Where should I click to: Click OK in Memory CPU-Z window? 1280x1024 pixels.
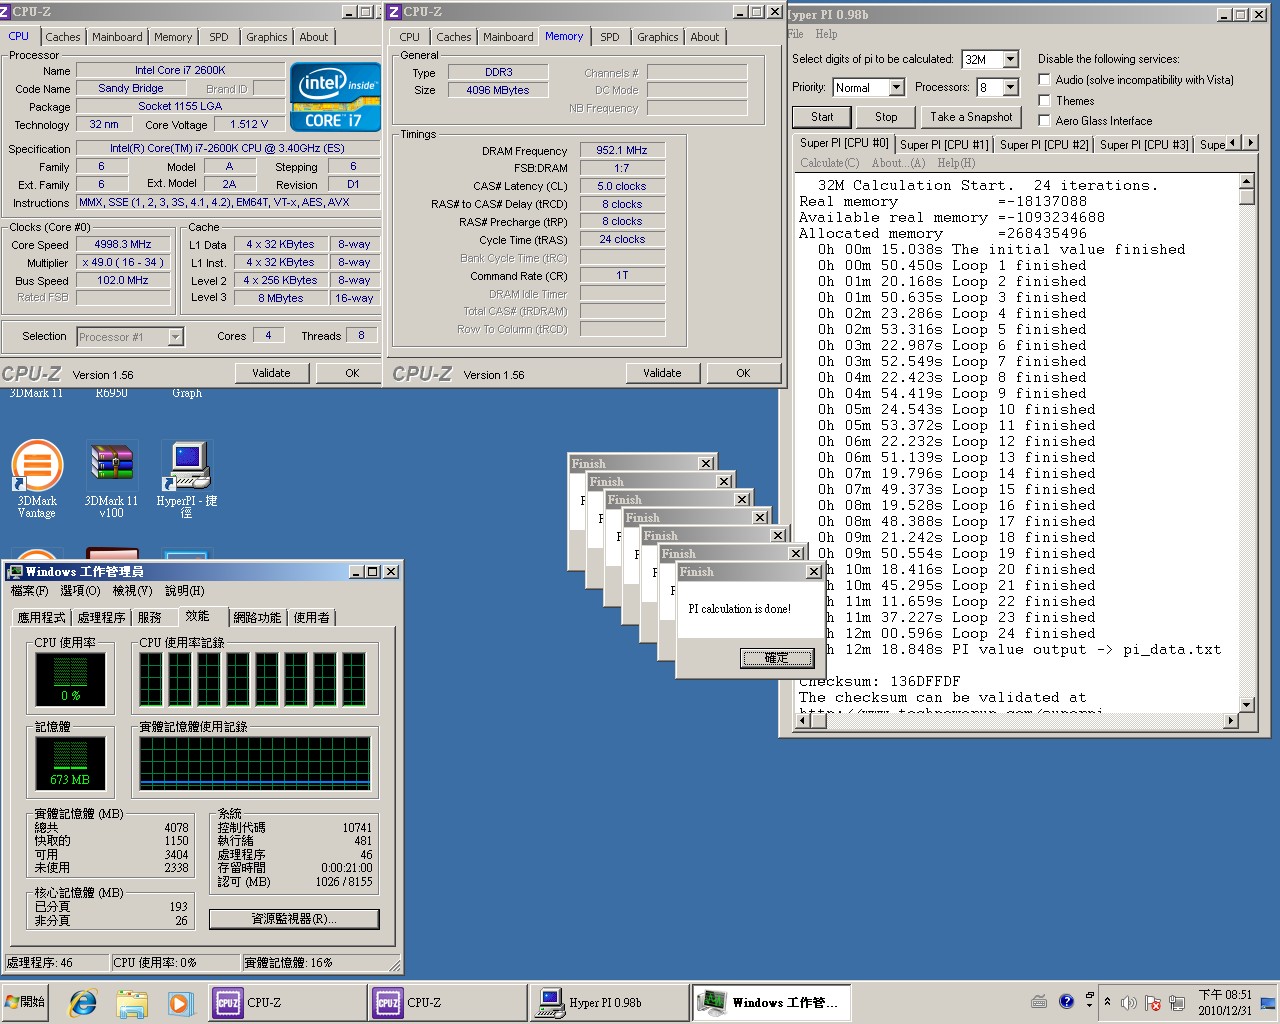(743, 373)
